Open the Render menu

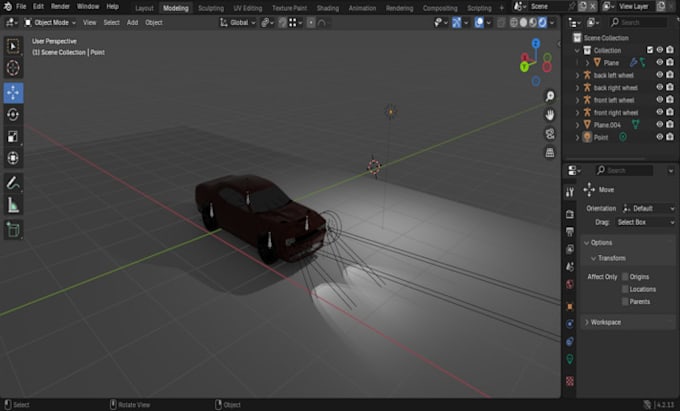point(60,7)
